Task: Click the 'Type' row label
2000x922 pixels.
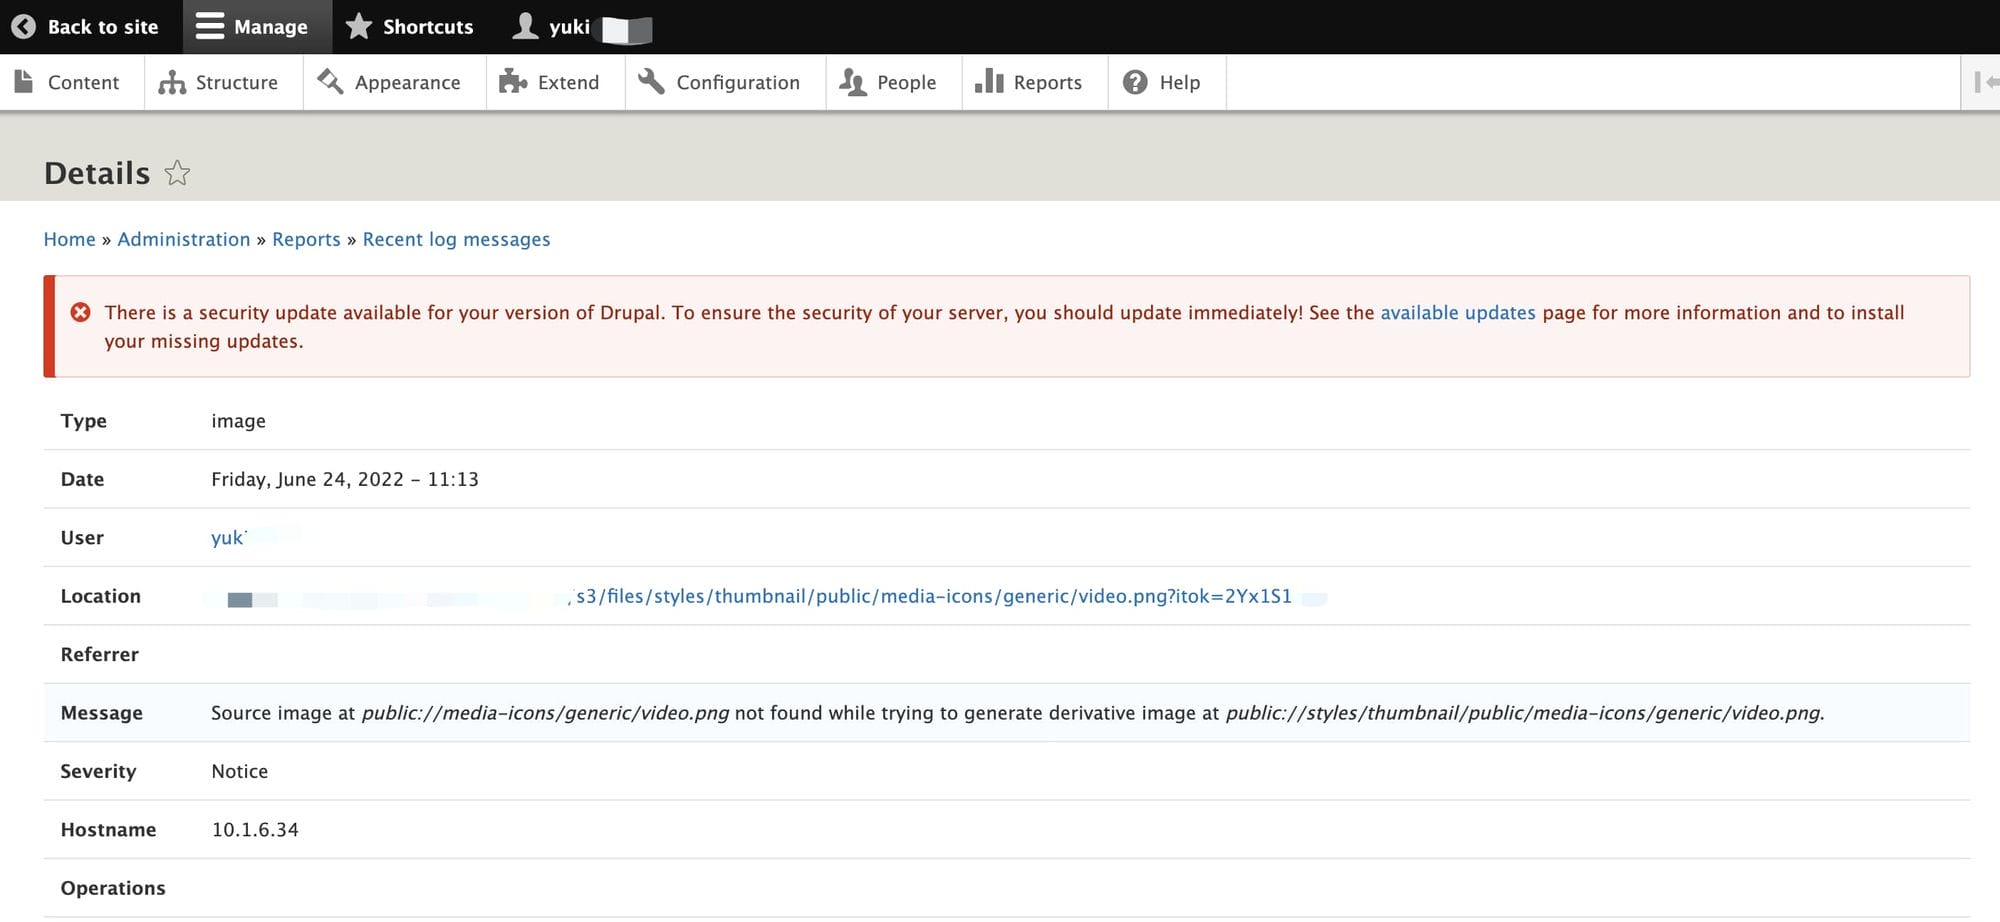Action: click(x=84, y=421)
